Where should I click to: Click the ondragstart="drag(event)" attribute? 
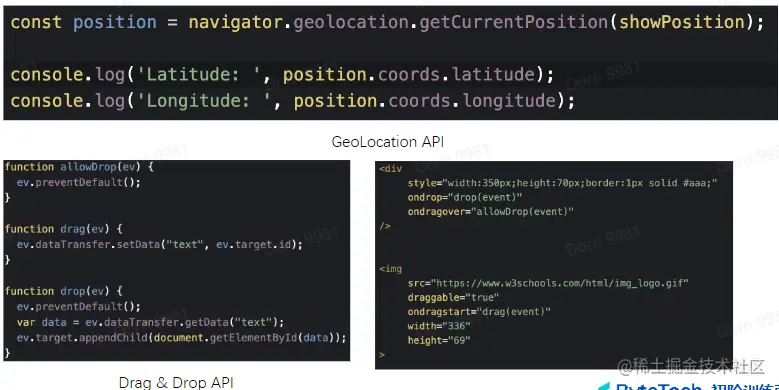coord(479,312)
